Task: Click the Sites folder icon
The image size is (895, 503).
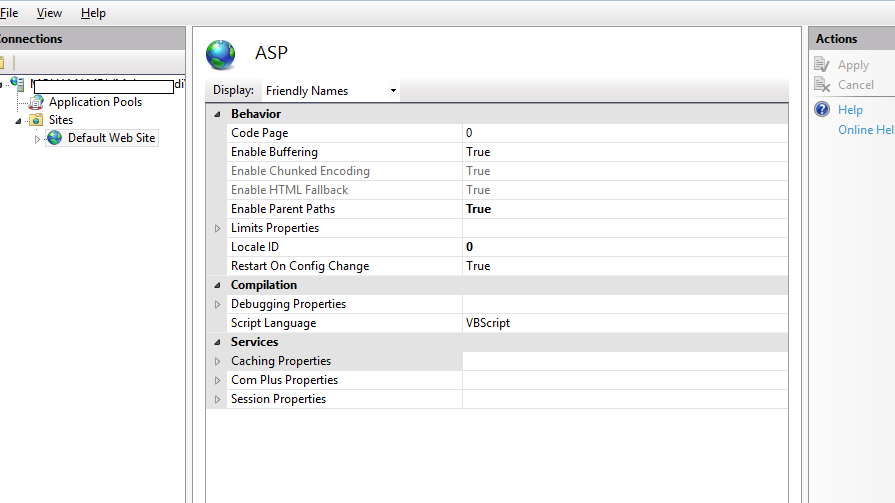Action: pos(37,120)
